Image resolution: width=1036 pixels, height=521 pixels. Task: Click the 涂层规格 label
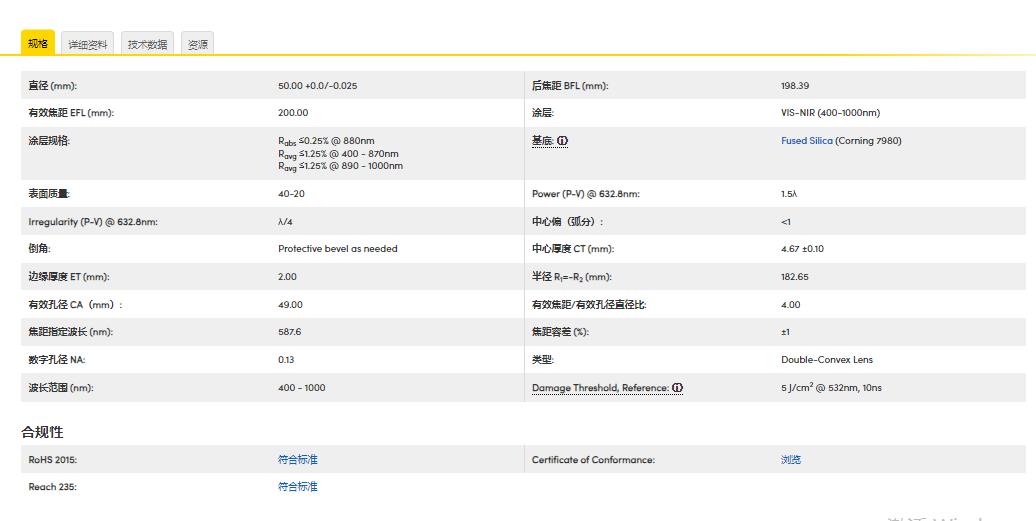49,141
